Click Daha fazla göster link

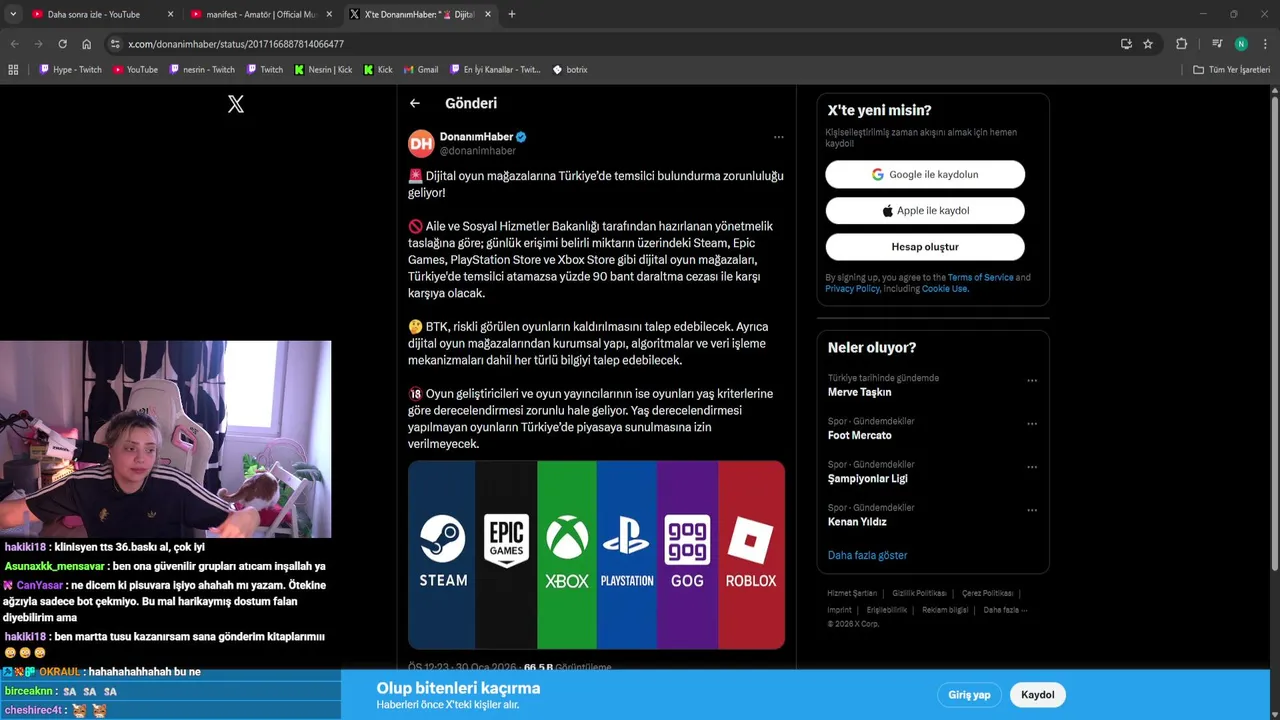pos(867,555)
